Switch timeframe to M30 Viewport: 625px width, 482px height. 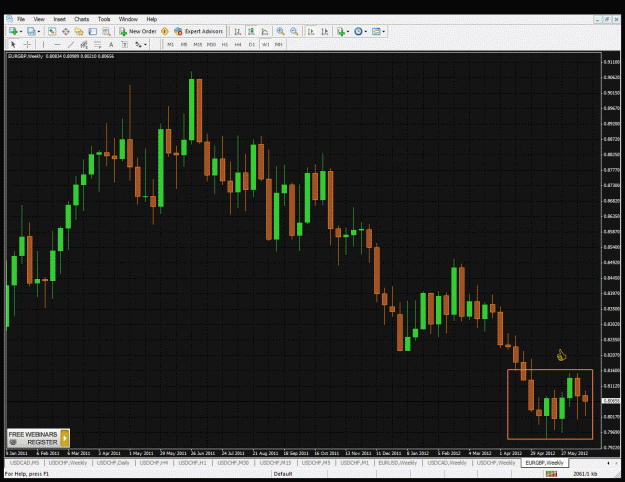pos(211,45)
